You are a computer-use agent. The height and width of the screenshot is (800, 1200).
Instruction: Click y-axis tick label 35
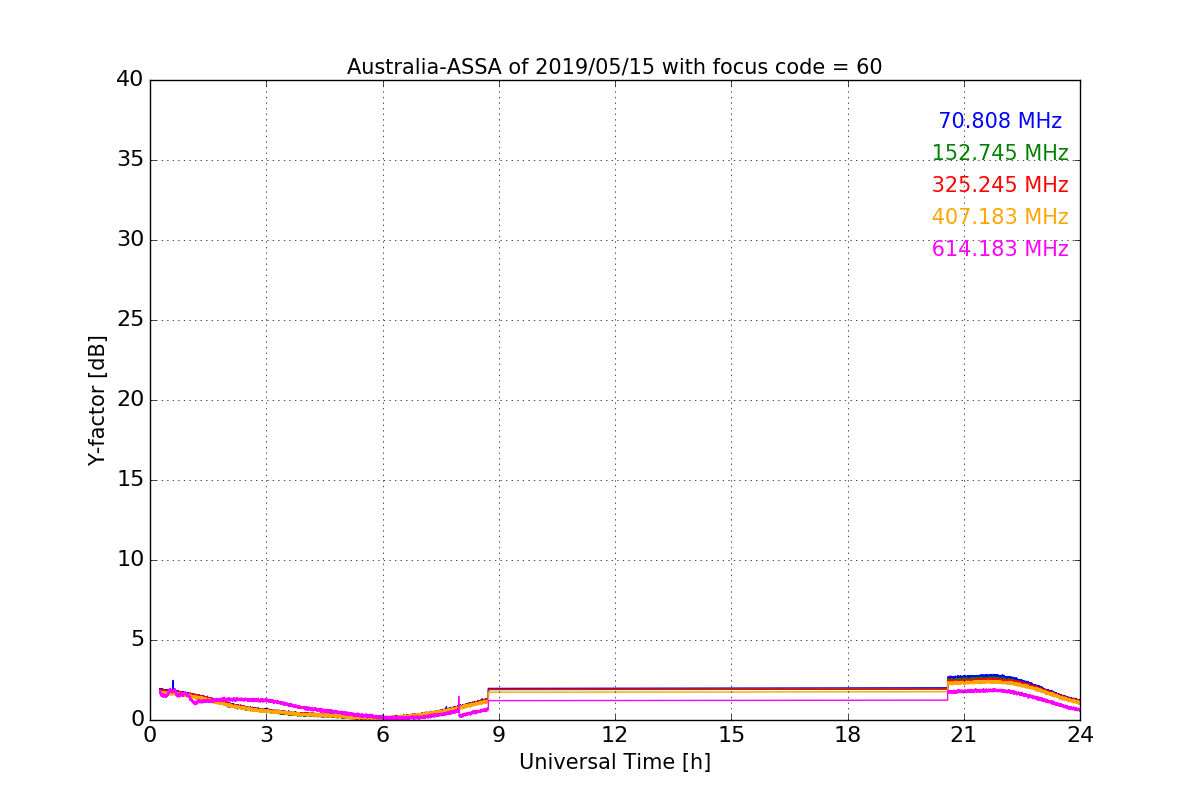pos(130,160)
